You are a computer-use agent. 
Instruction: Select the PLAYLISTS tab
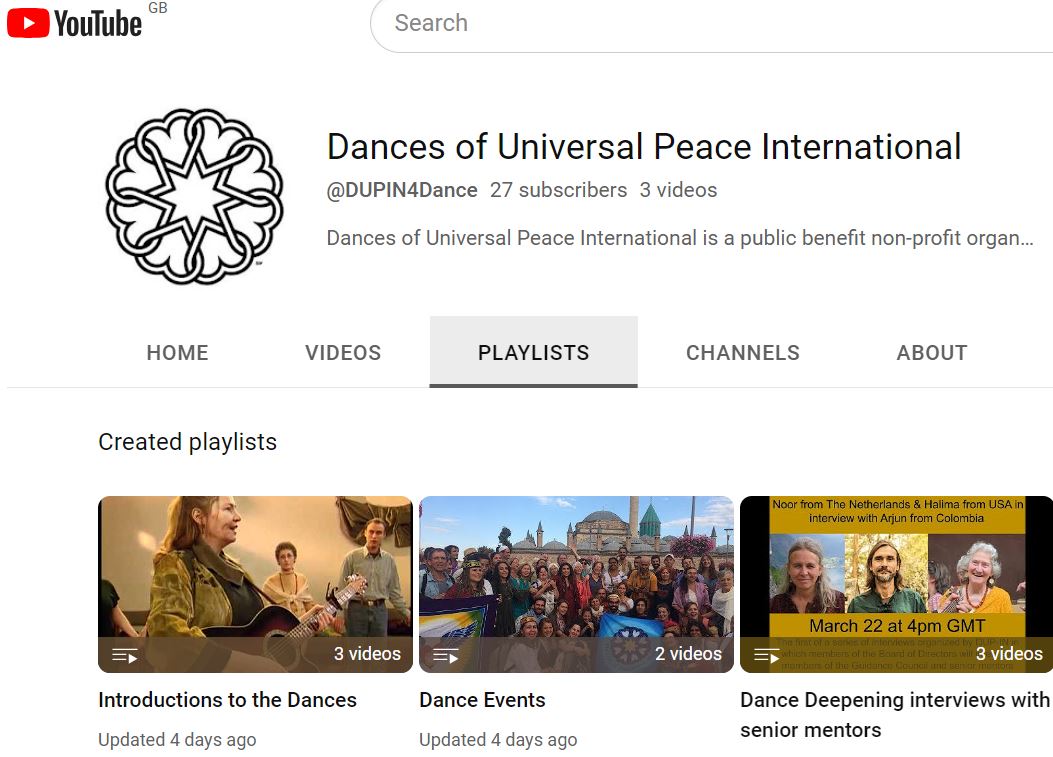click(533, 353)
